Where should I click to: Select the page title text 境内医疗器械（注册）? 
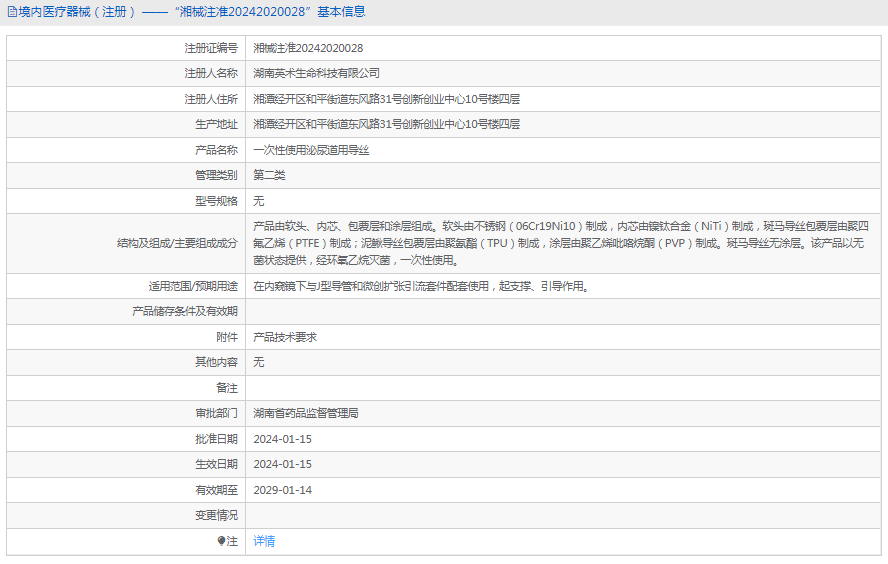click(78, 12)
